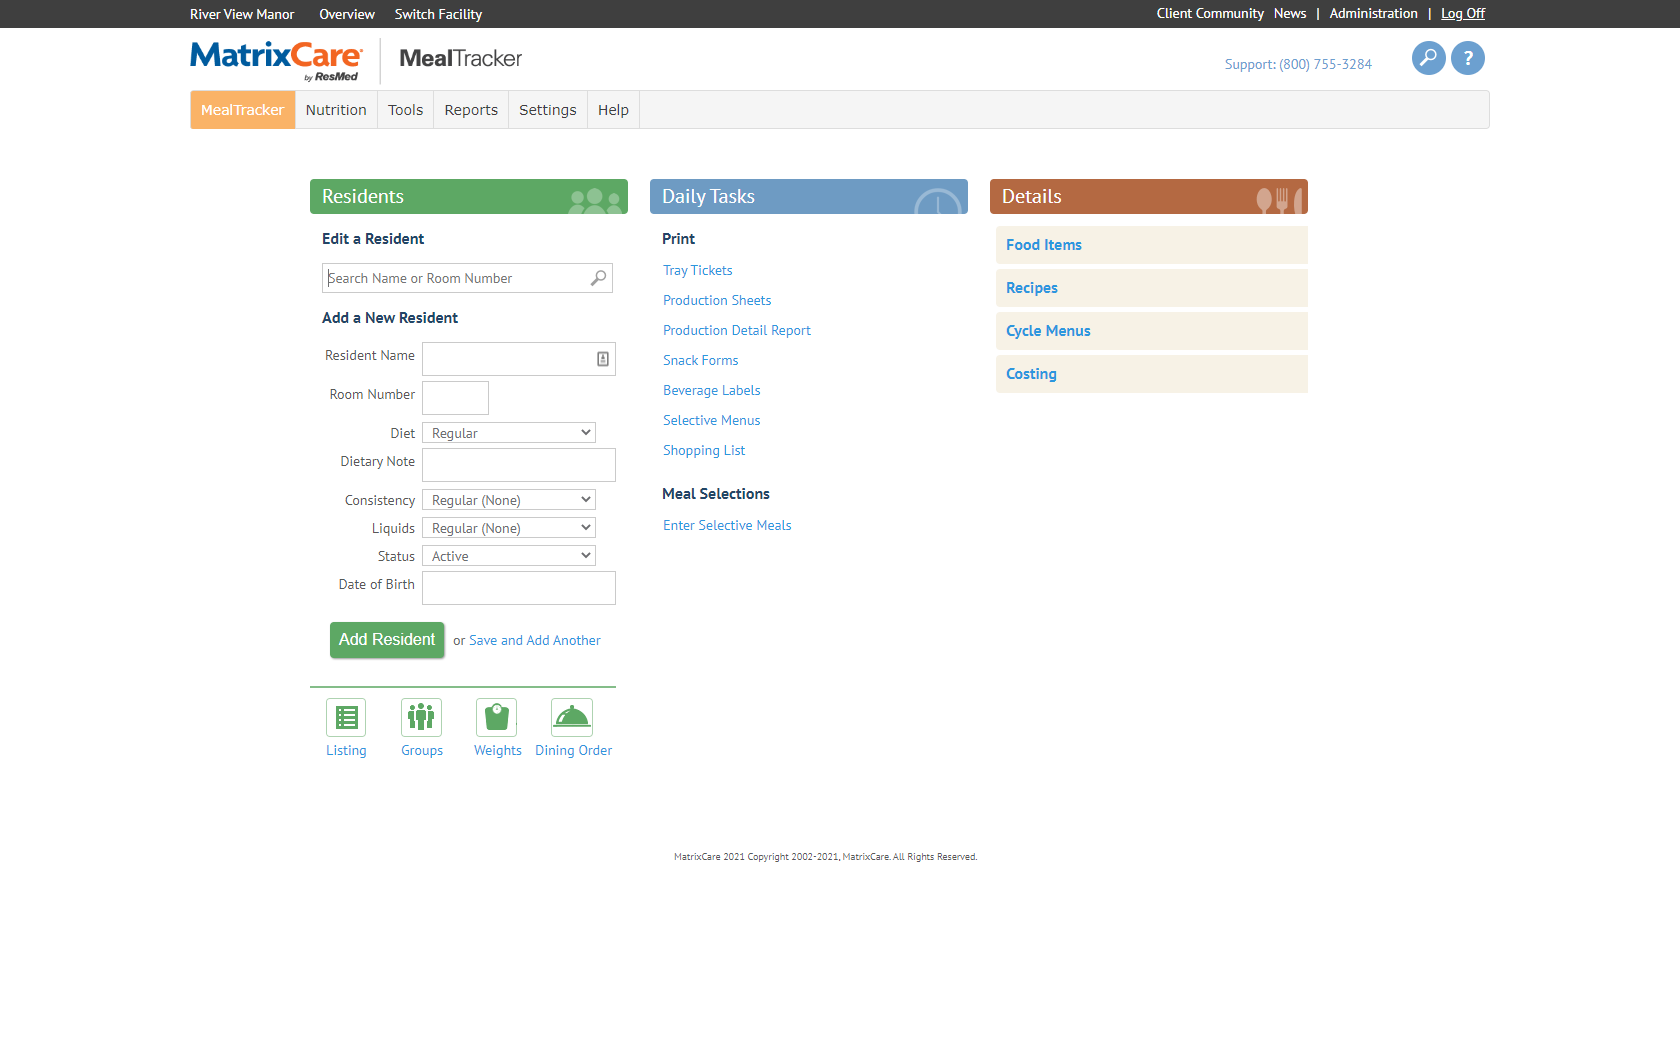Viewport: 1680px width, 1050px height.
Task: Click the Log Off link
Action: point(1462,13)
